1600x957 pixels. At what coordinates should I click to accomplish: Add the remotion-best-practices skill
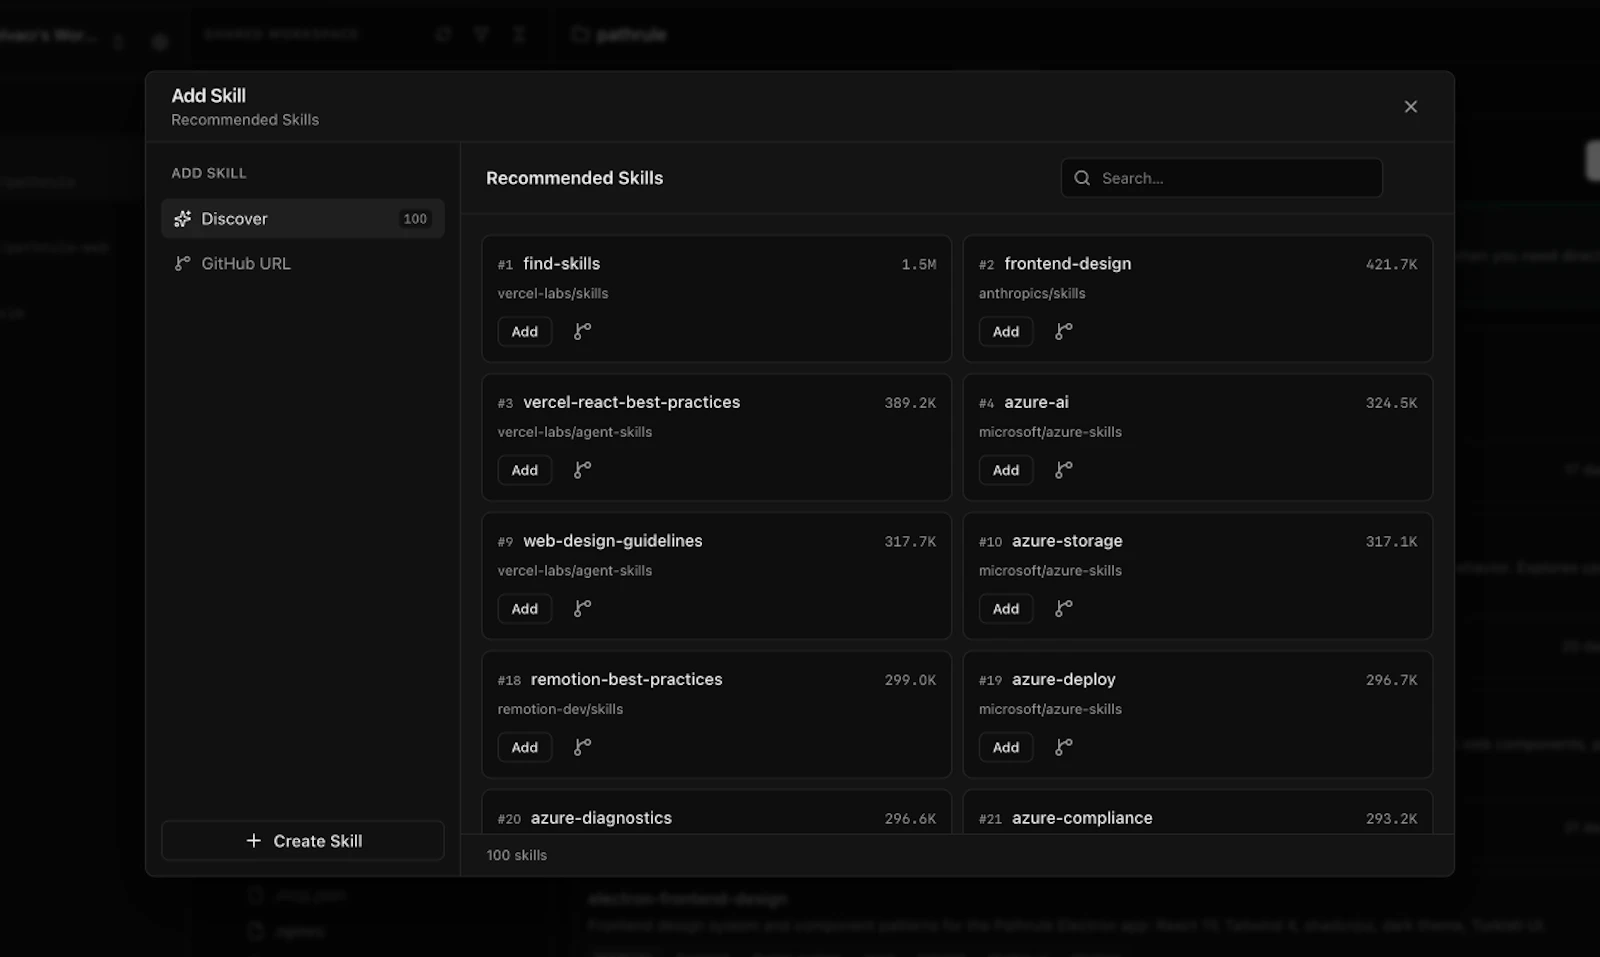coord(525,747)
